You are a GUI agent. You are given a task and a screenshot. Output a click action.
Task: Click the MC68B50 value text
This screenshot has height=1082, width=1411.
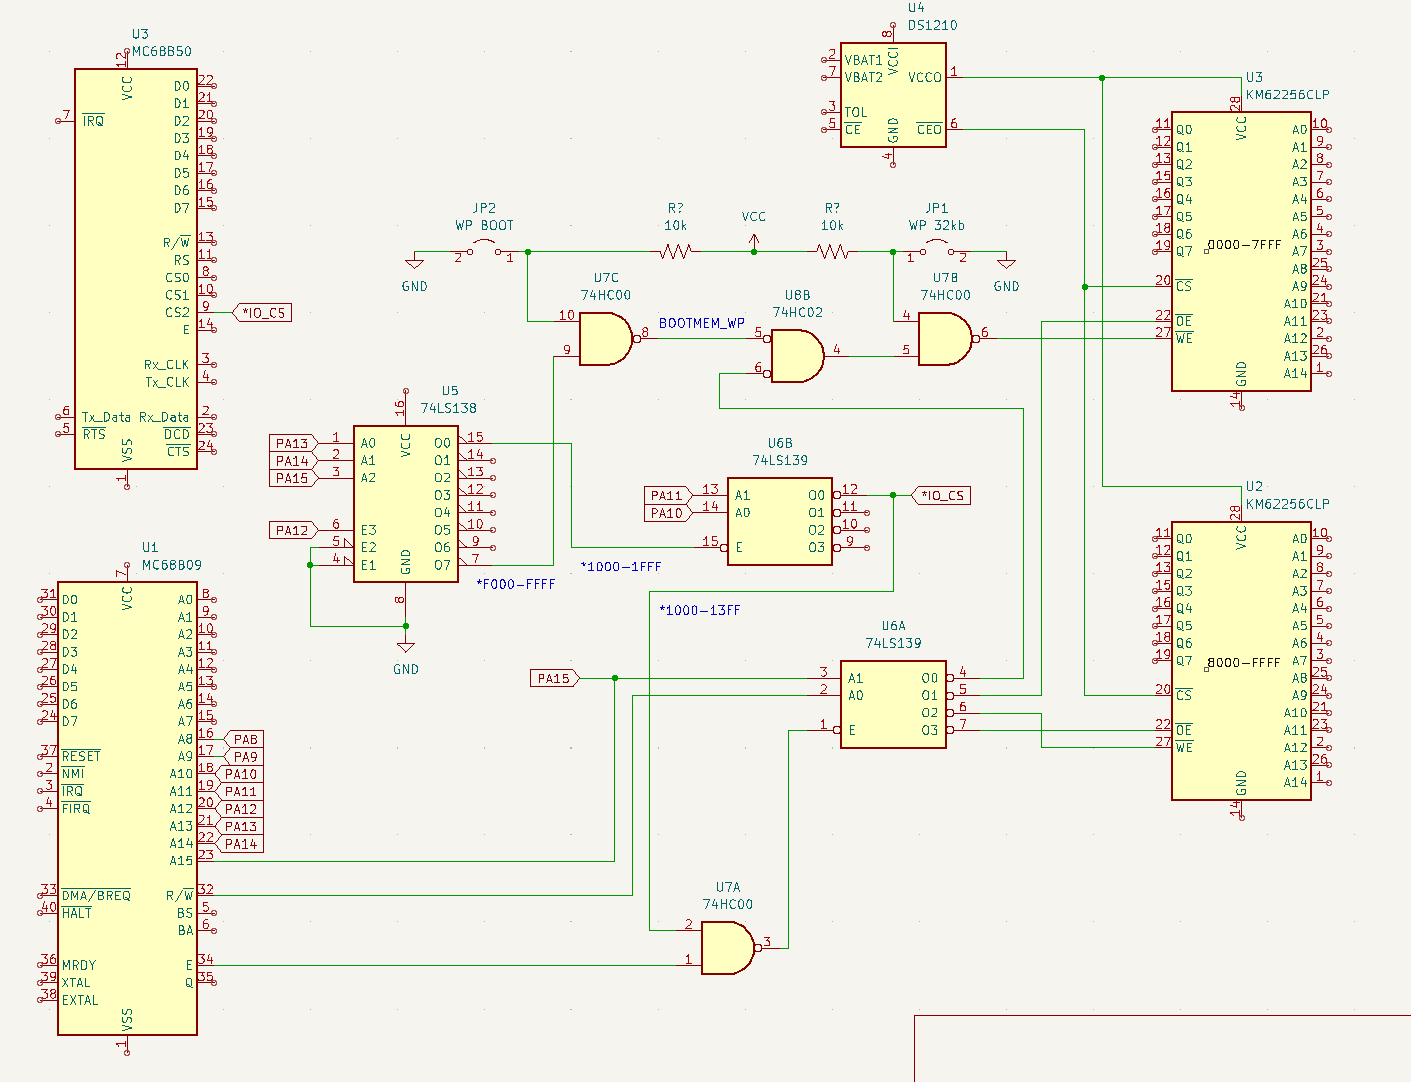click(162, 51)
